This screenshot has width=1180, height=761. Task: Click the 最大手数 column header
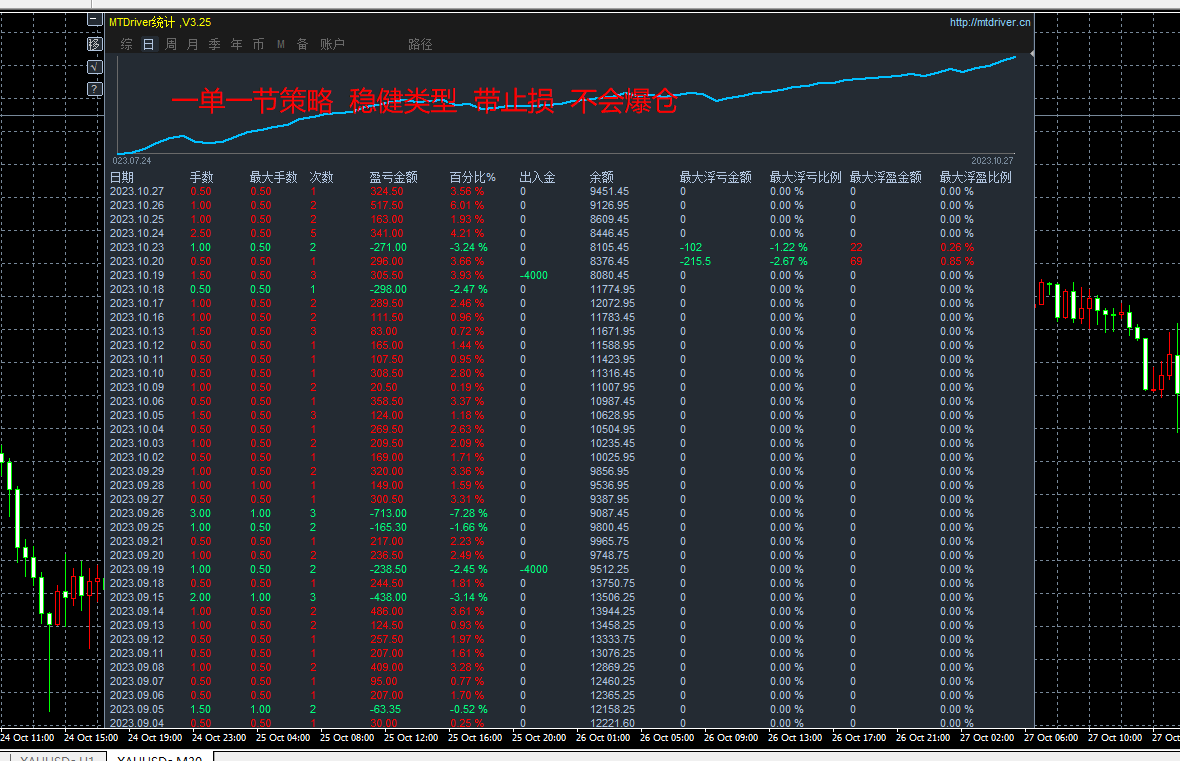tap(273, 178)
